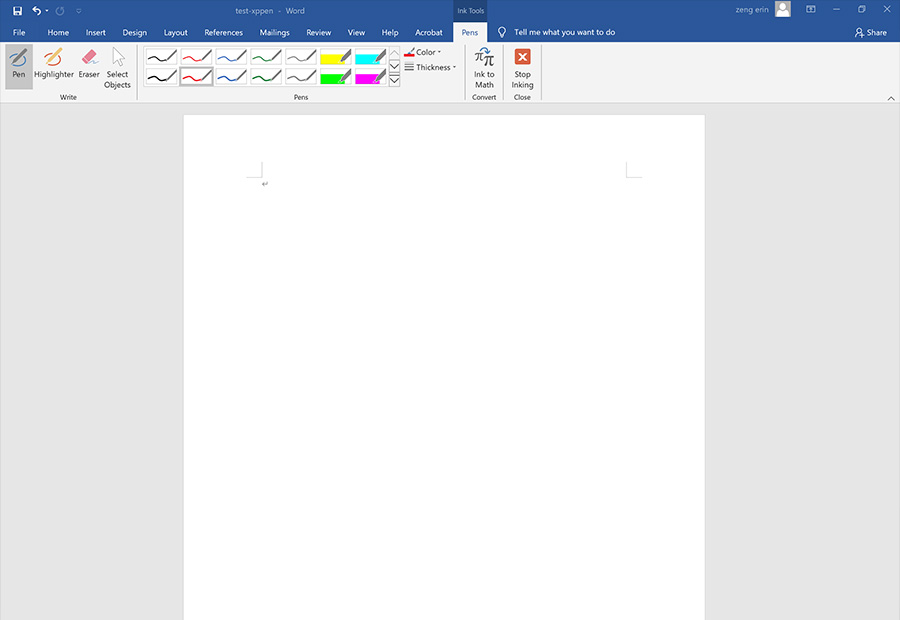Select the Pen tool in Write group
Viewport: 900px width, 620px height.
click(x=19, y=66)
